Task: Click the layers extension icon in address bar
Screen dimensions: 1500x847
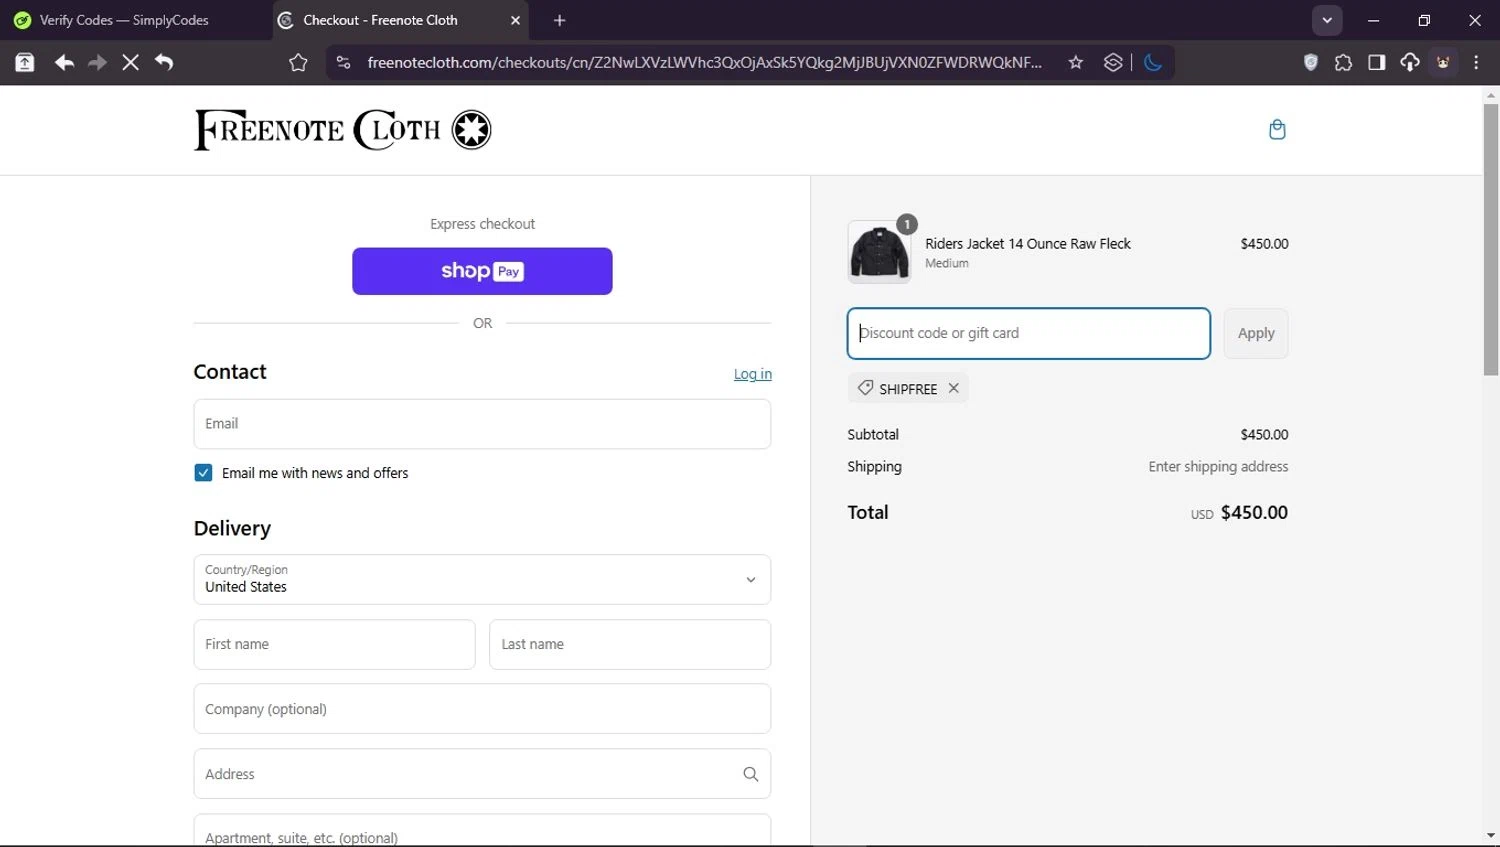Action: coord(1113,62)
